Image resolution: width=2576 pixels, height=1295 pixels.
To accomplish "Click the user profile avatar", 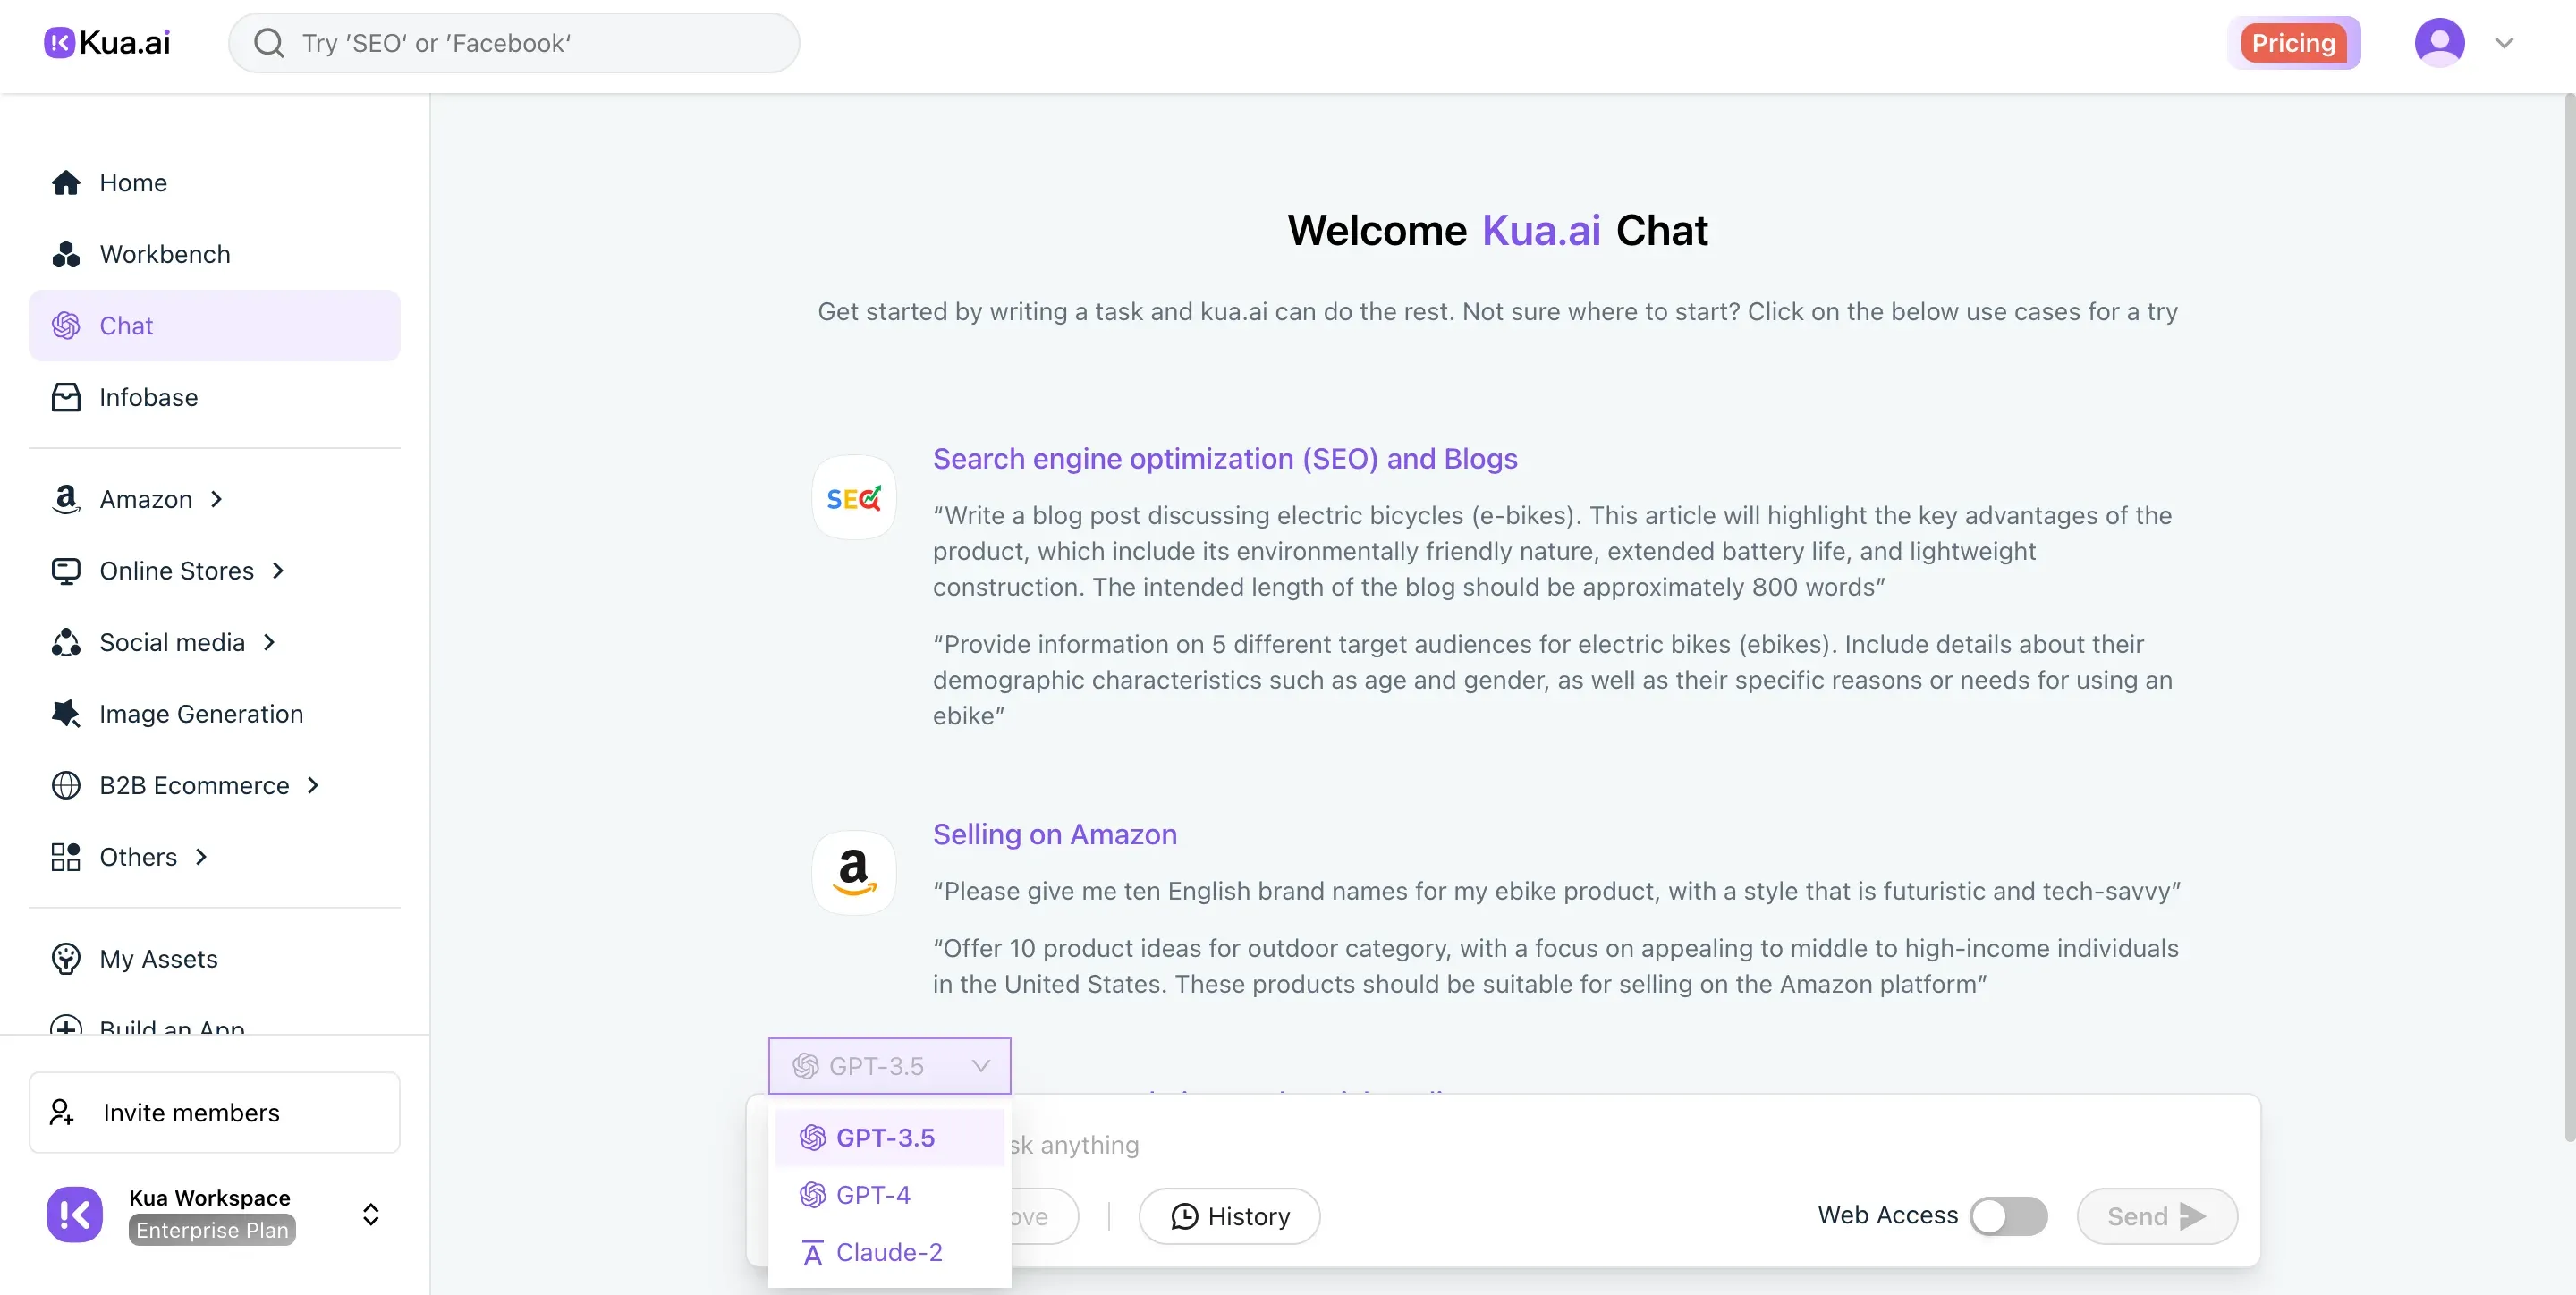I will click(x=2439, y=42).
